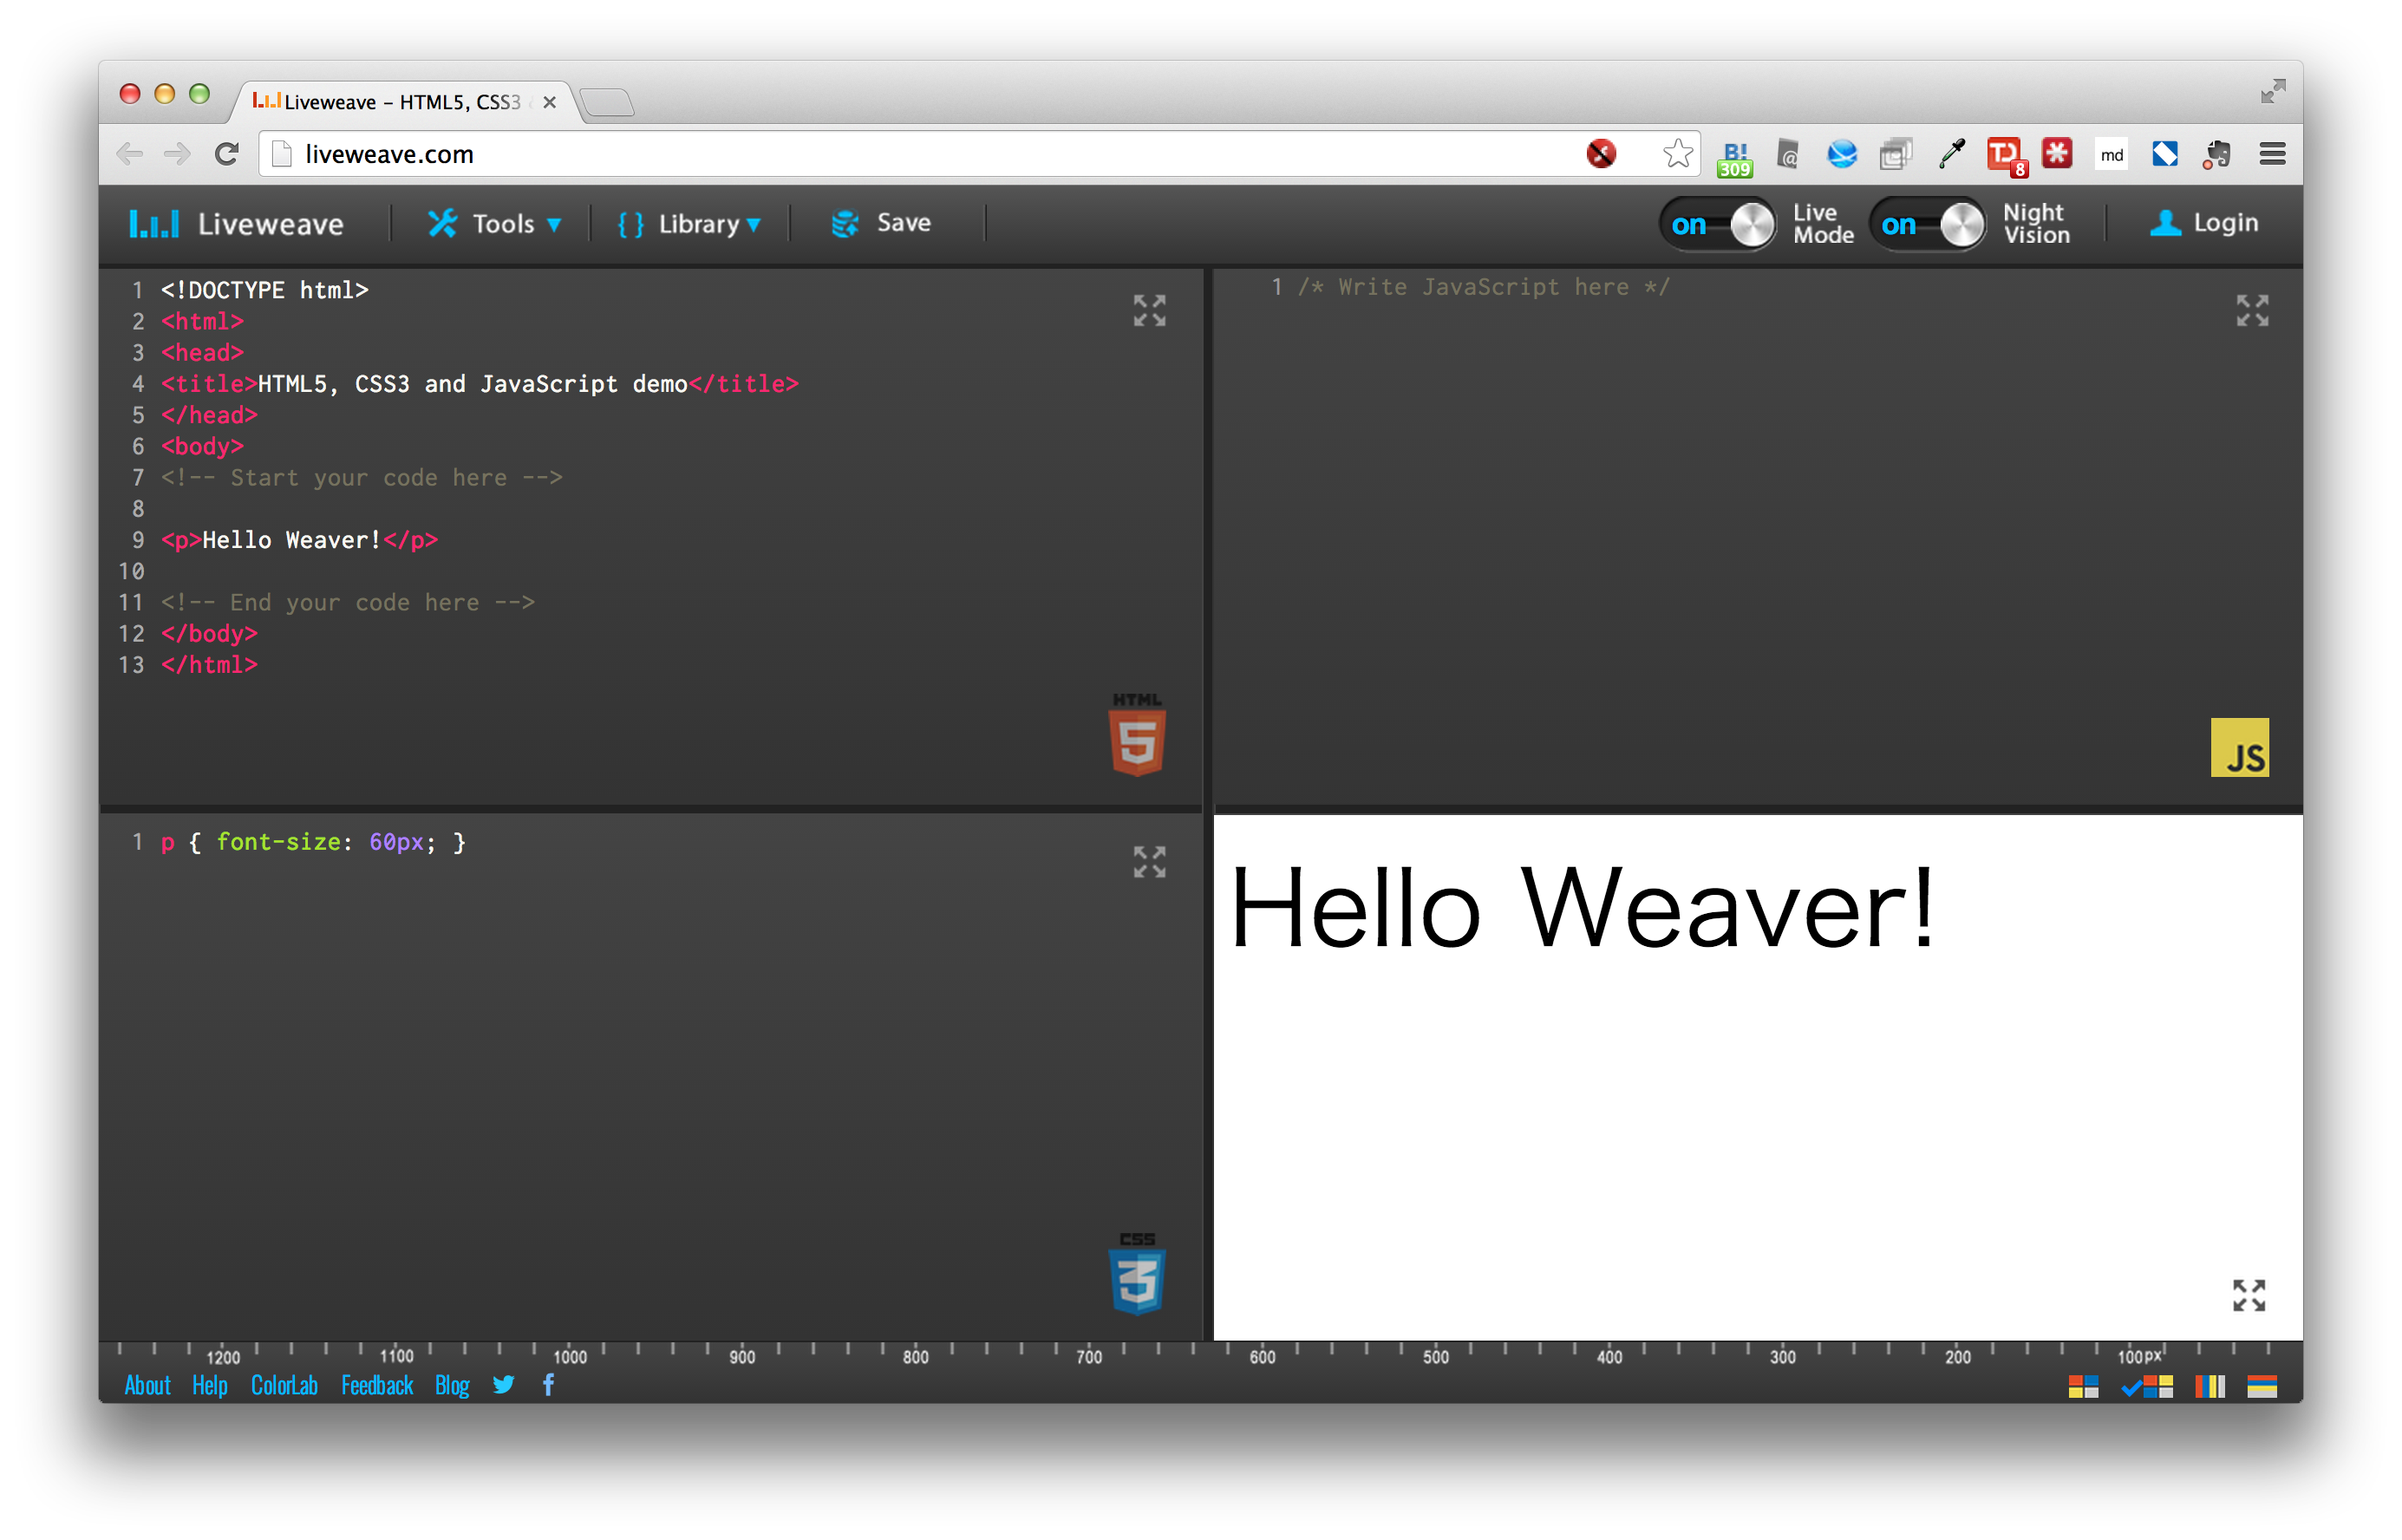Click the liveweave.com address bar
This screenshot has height=1540, width=2402.
900,154
